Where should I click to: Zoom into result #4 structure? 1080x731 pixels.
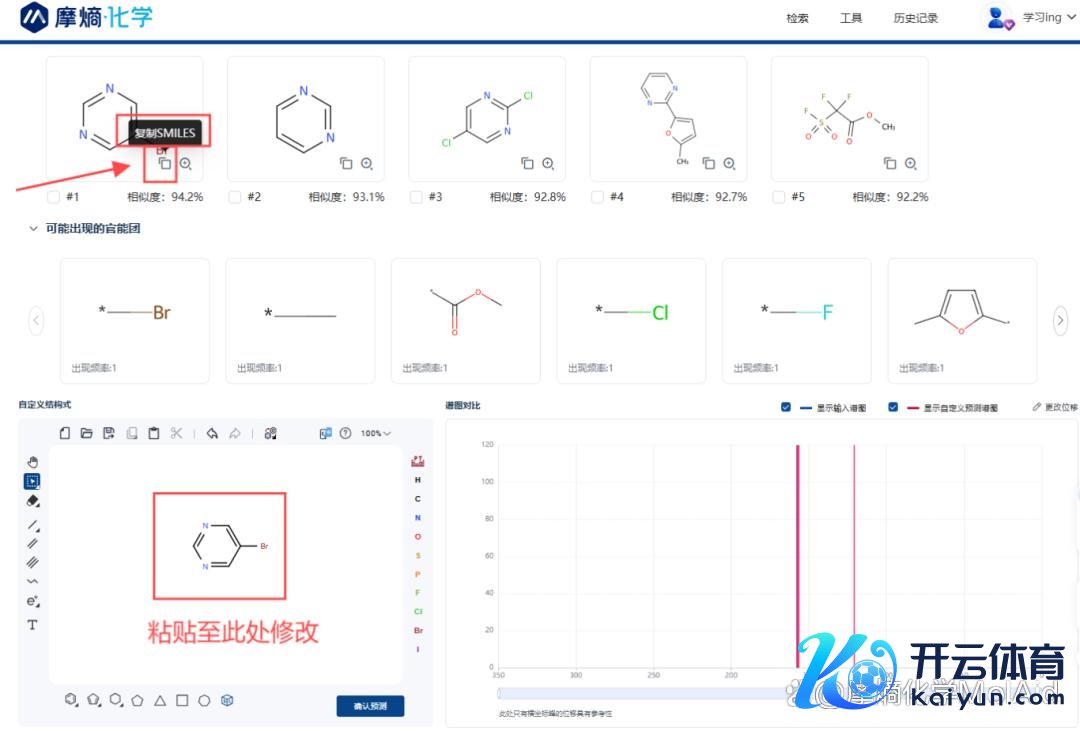point(729,163)
